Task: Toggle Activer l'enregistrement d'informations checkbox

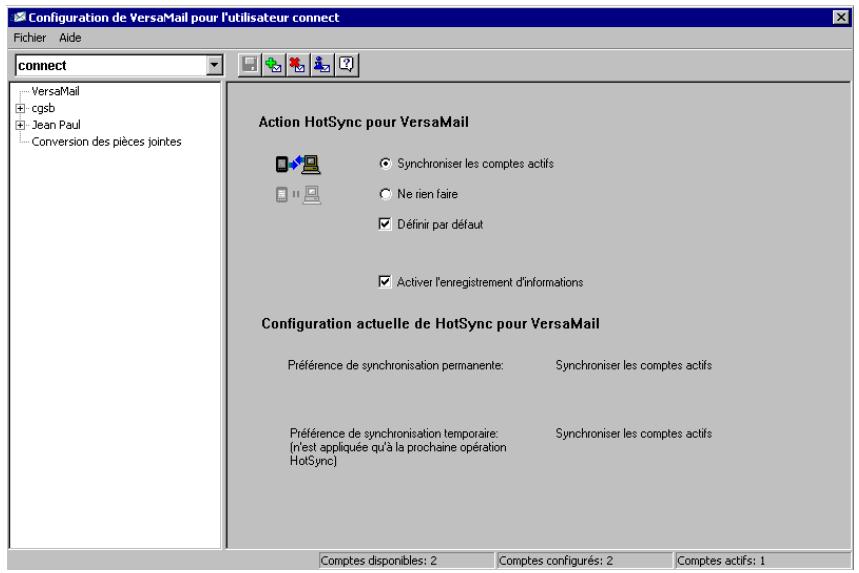Action: pyautogui.click(x=385, y=282)
